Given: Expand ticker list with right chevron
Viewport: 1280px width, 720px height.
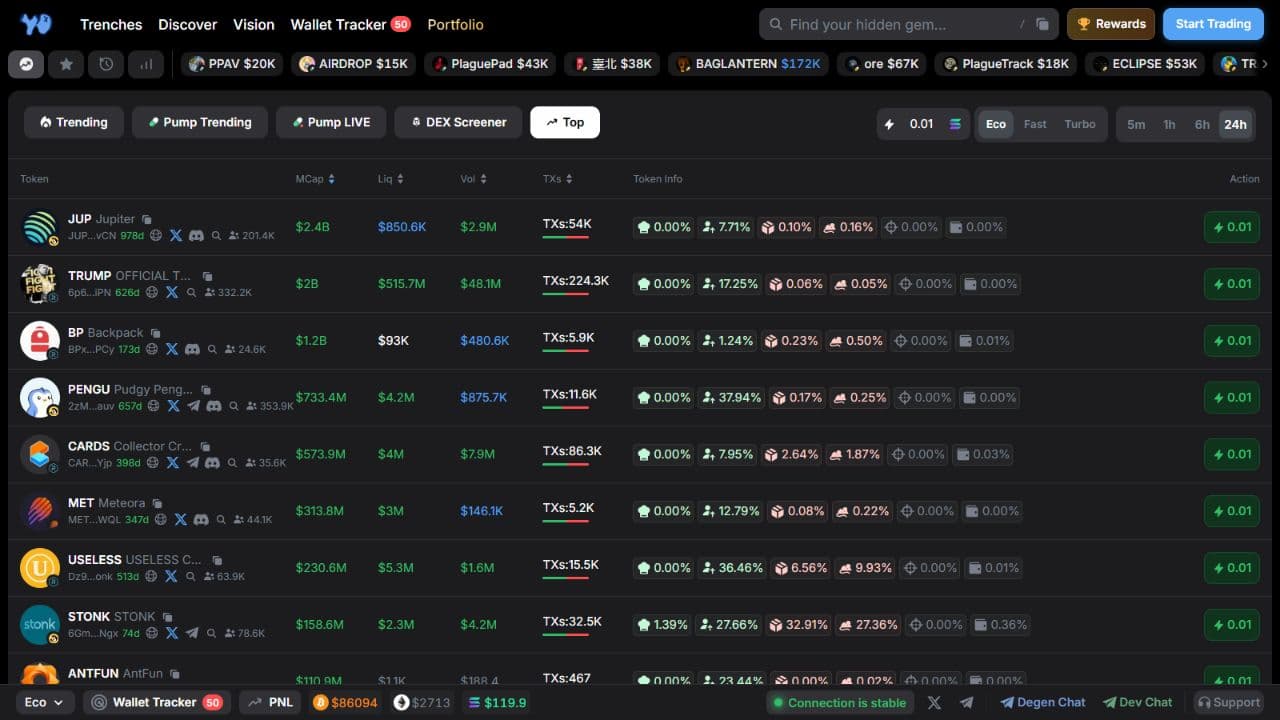Looking at the screenshot, I should [x=1264, y=64].
